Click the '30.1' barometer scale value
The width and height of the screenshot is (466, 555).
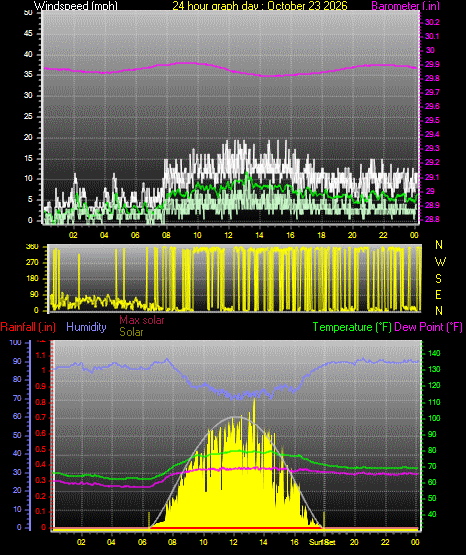pos(432,36)
